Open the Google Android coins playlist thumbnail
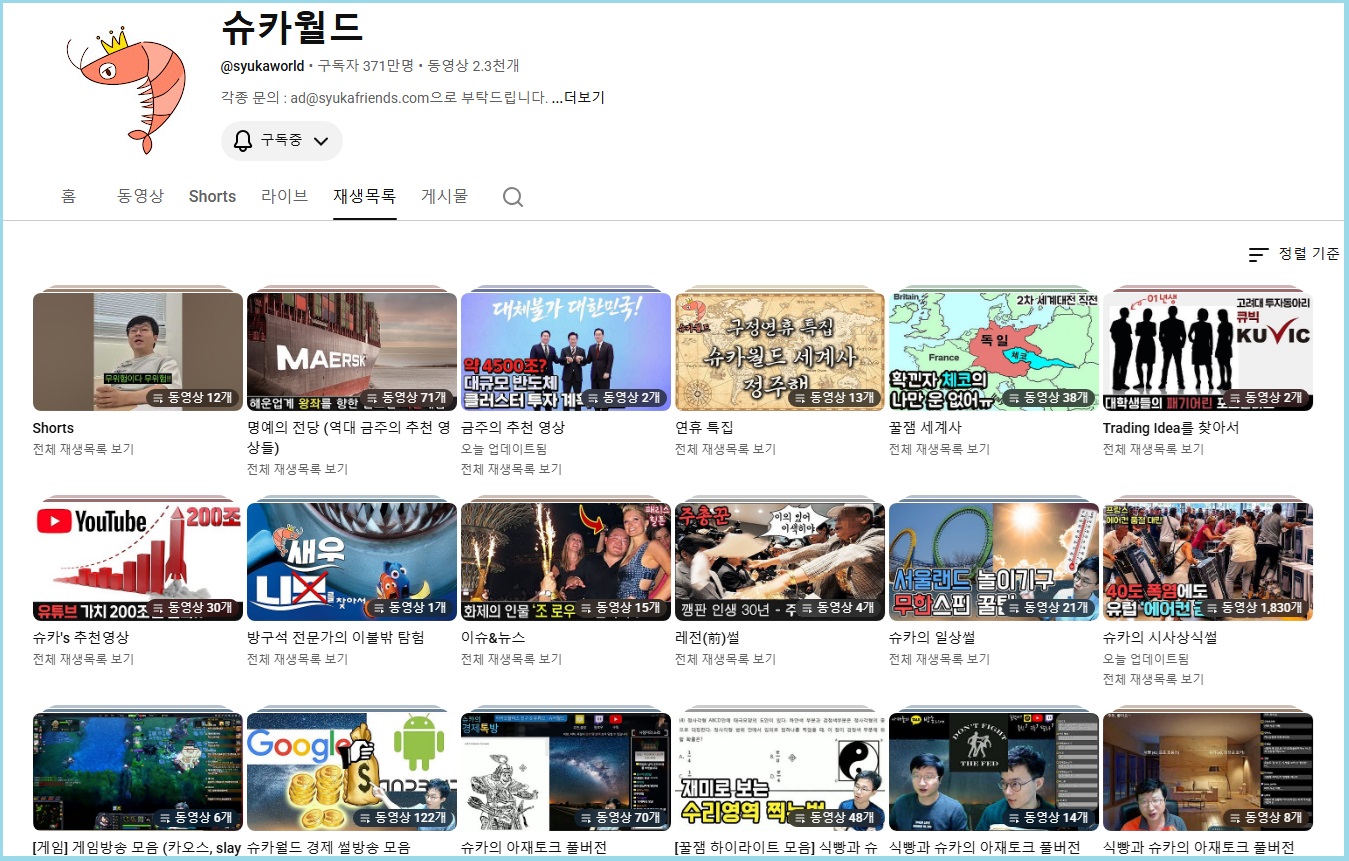 tap(352, 771)
